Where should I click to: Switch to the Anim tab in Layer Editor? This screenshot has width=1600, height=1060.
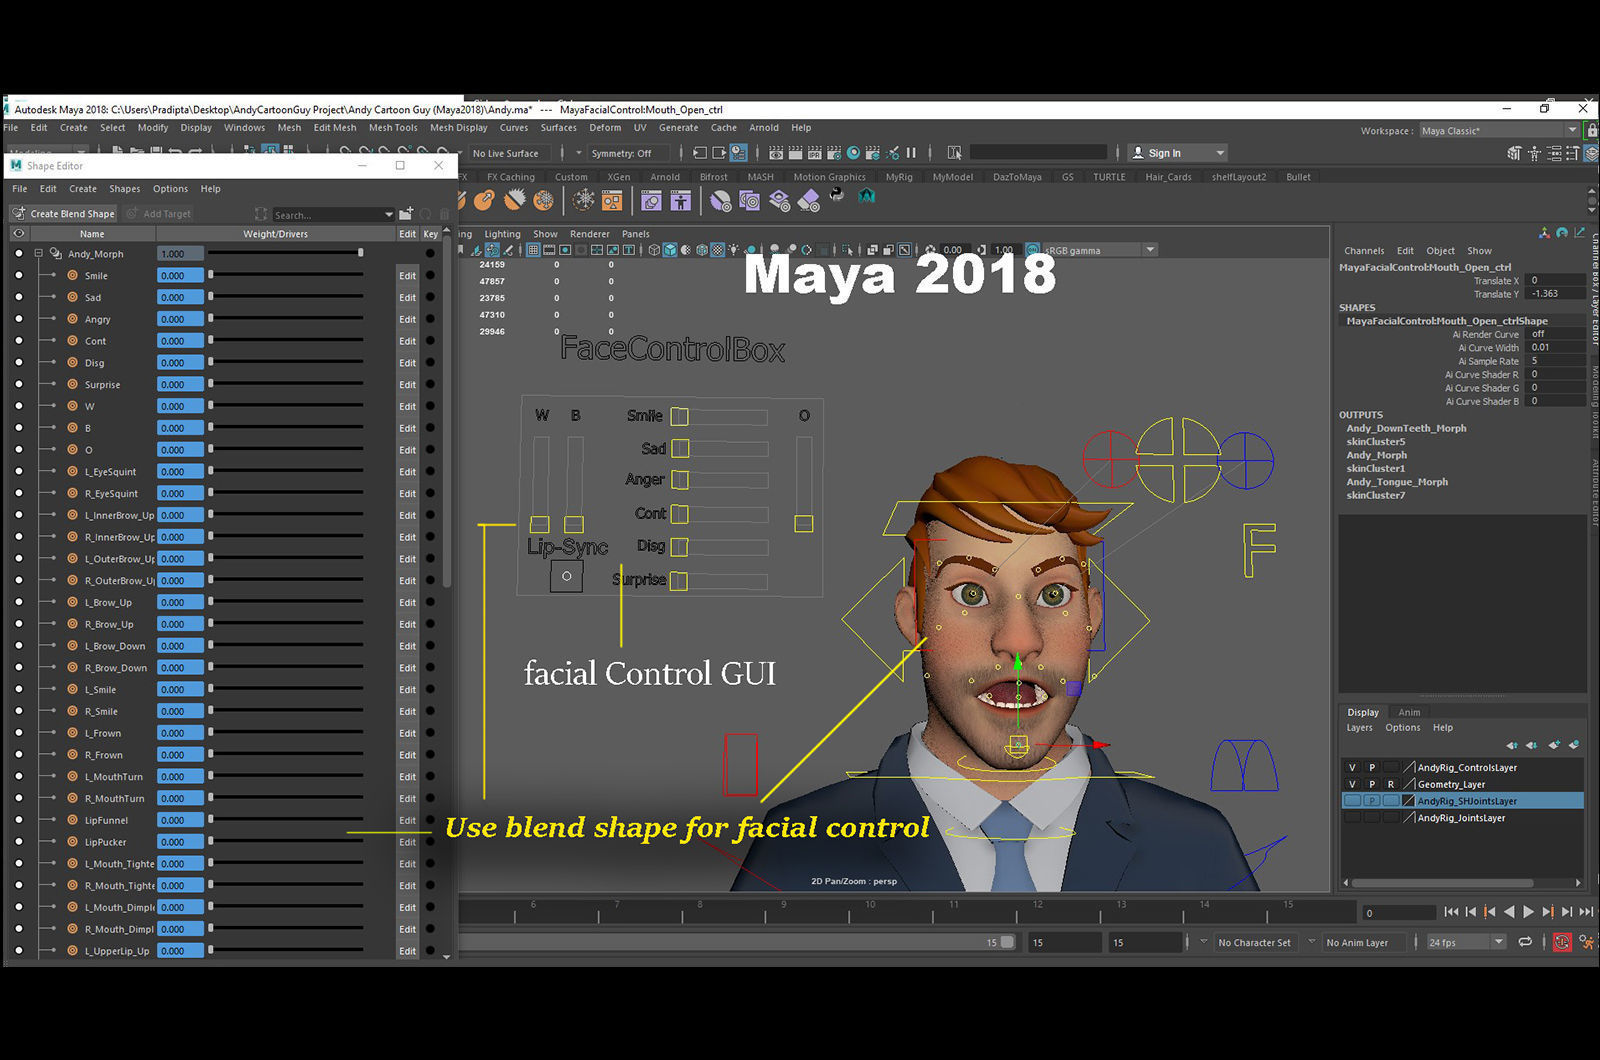pyautogui.click(x=1409, y=712)
